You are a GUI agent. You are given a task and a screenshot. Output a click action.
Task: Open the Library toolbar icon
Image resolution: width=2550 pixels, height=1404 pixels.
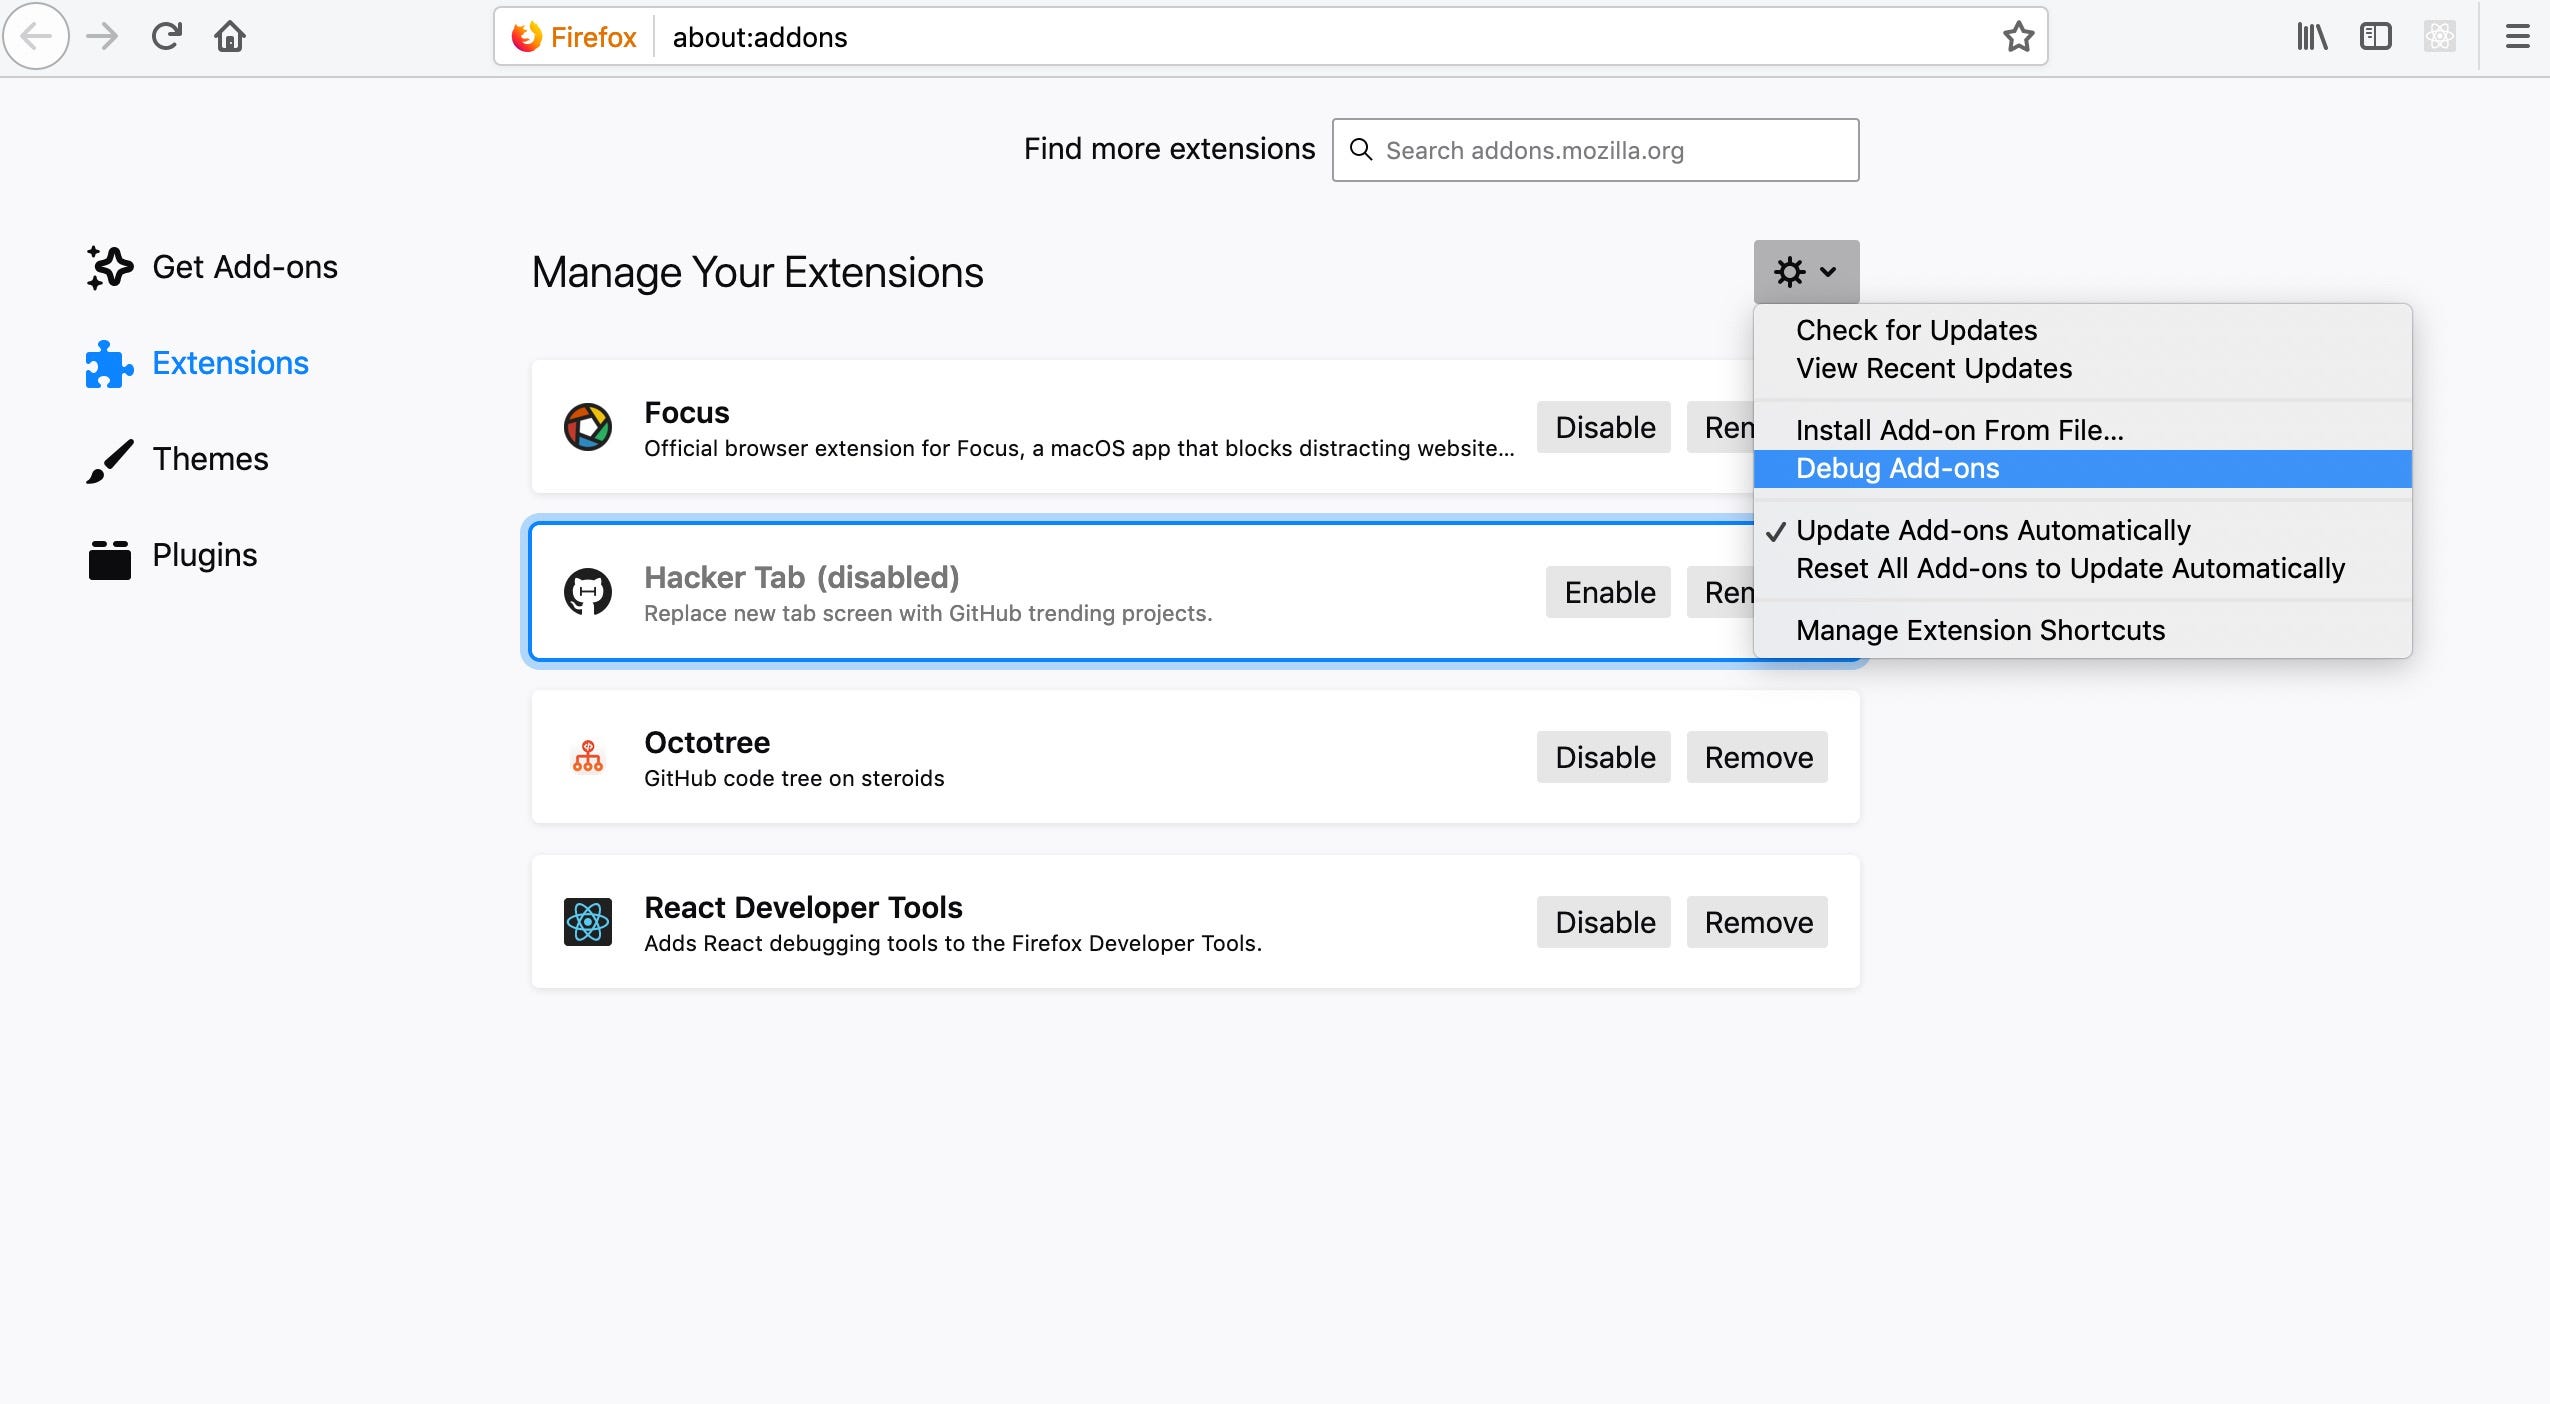pyautogui.click(x=2311, y=37)
